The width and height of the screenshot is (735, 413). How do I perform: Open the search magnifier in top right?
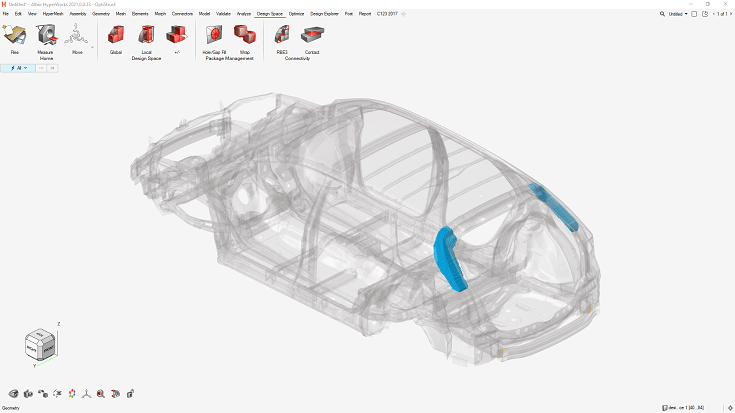[x=663, y=14]
